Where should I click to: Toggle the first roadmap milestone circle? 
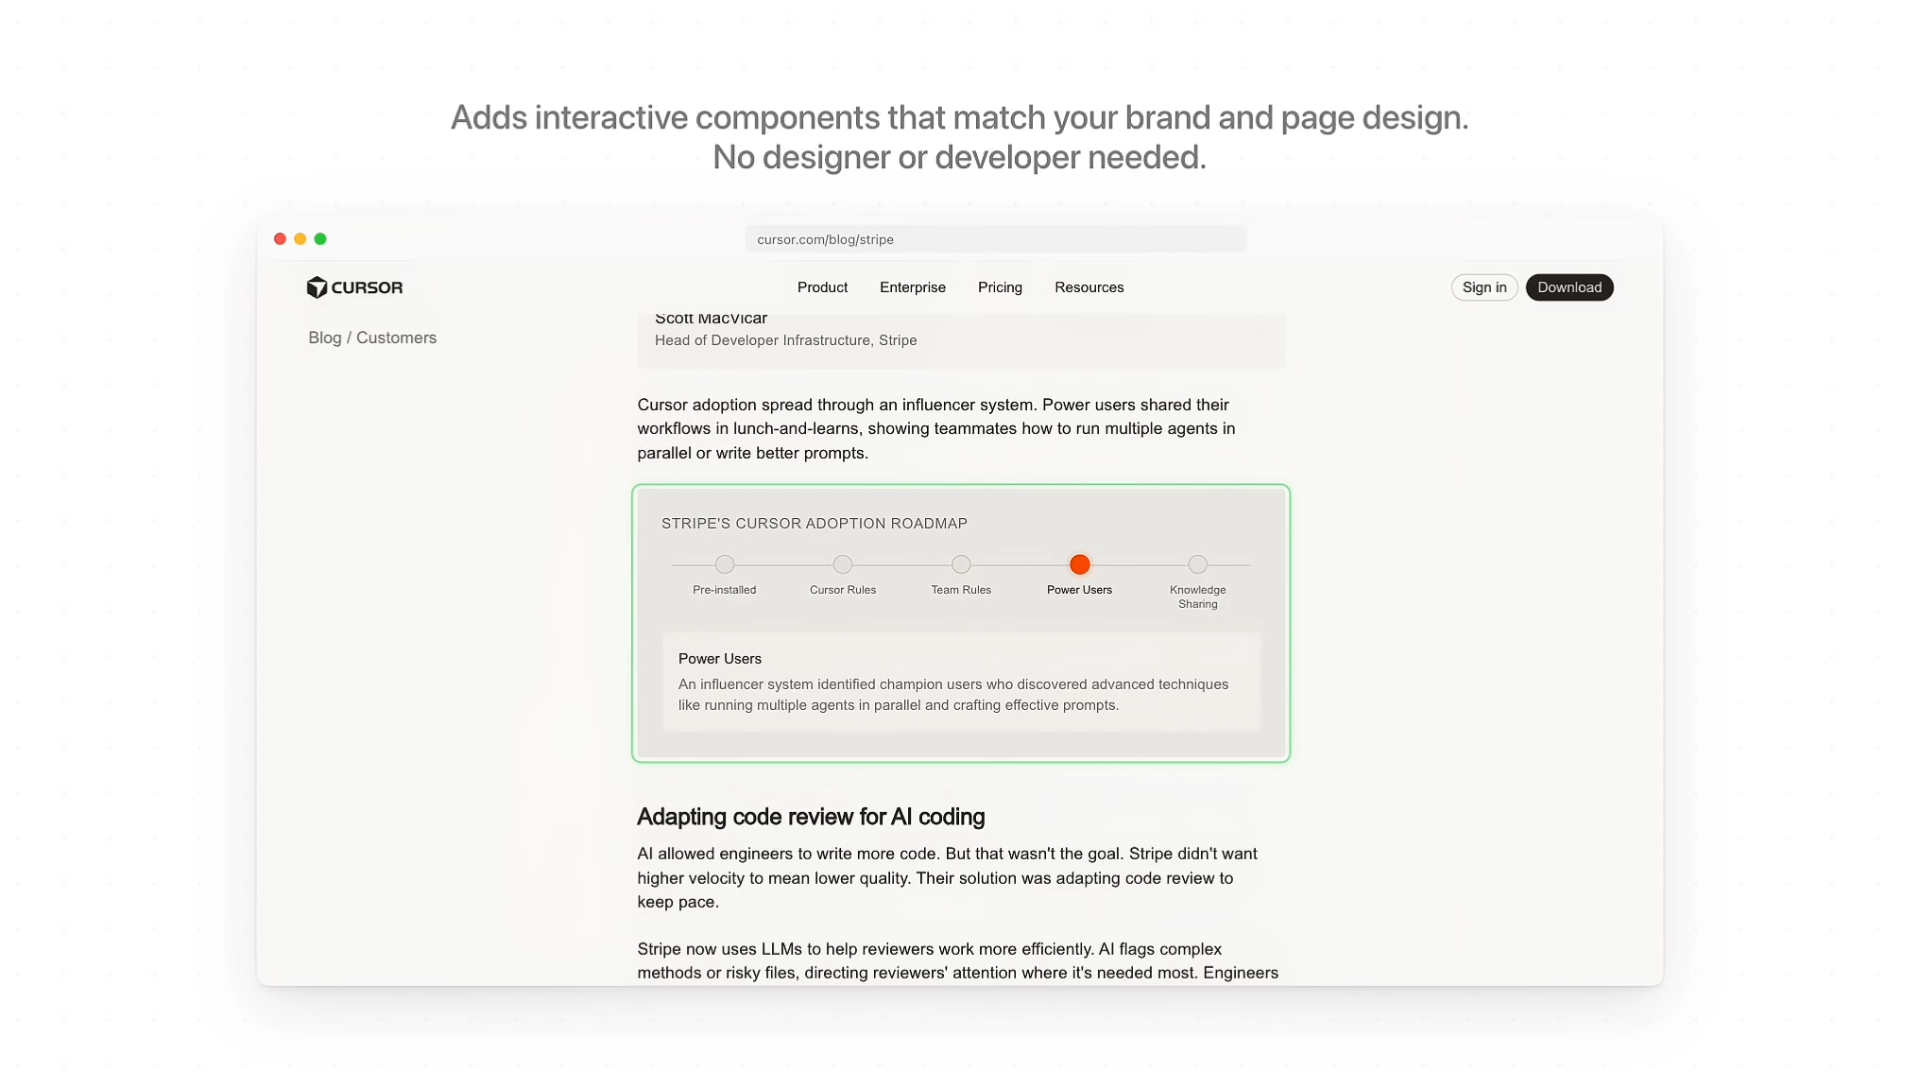[x=723, y=564]
